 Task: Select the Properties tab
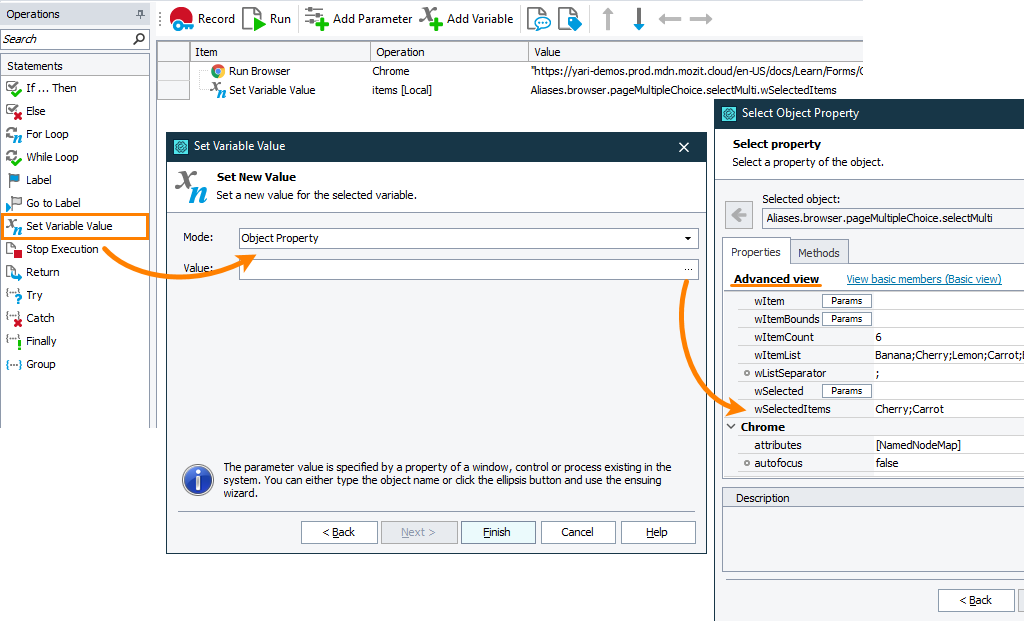[x=755, y=252]
